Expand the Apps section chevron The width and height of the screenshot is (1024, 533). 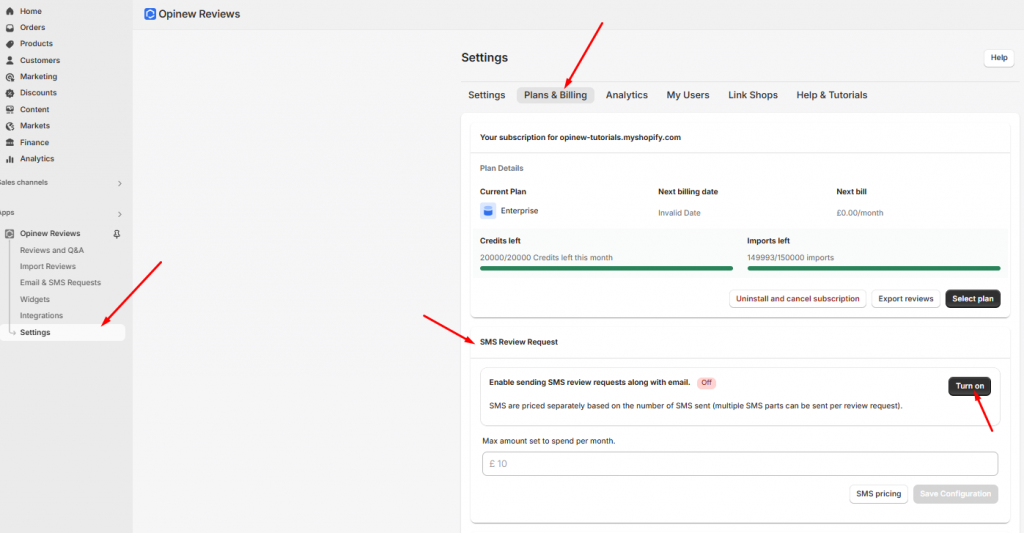click(120, 214)
